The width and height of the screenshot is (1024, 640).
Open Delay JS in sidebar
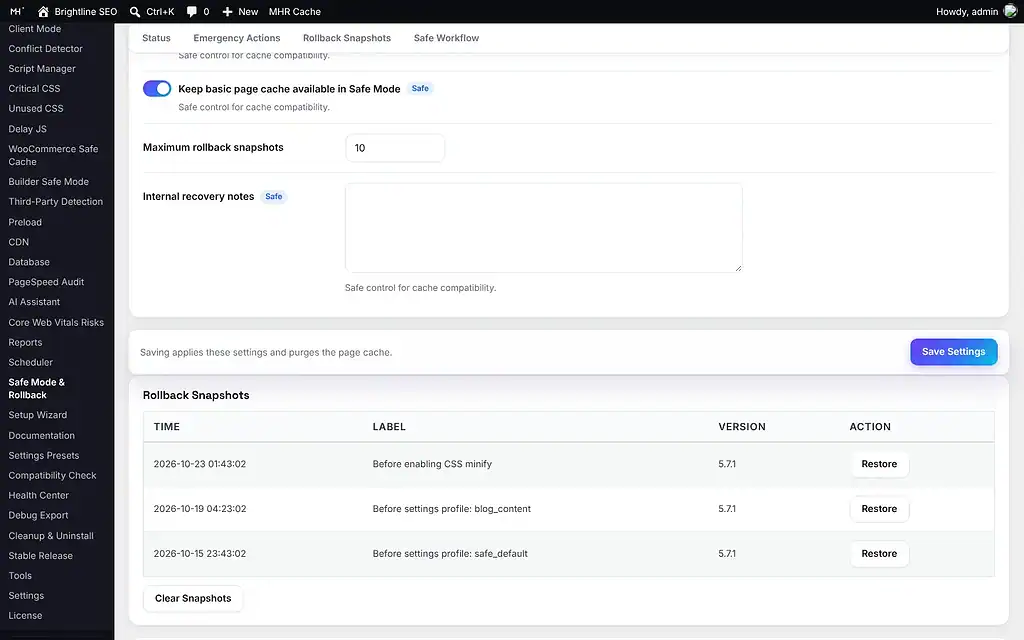tap(27, 129)
